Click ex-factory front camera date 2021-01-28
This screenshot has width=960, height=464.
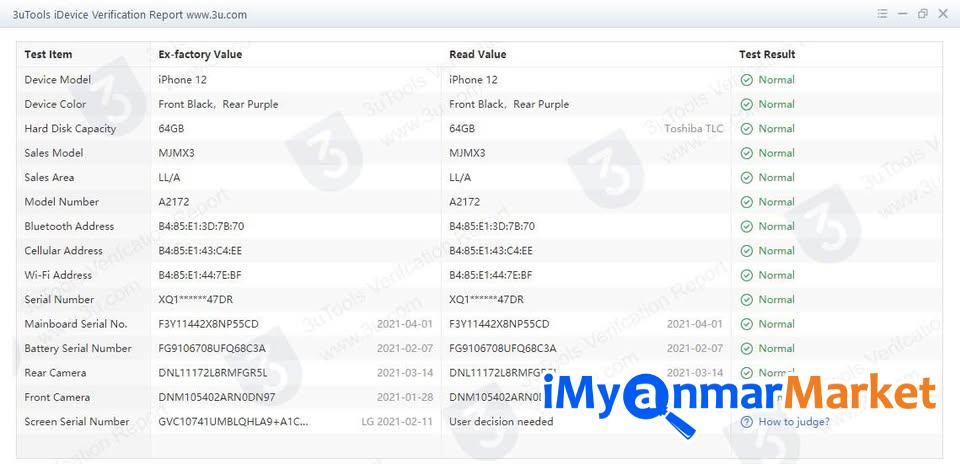tap(405, 398)
